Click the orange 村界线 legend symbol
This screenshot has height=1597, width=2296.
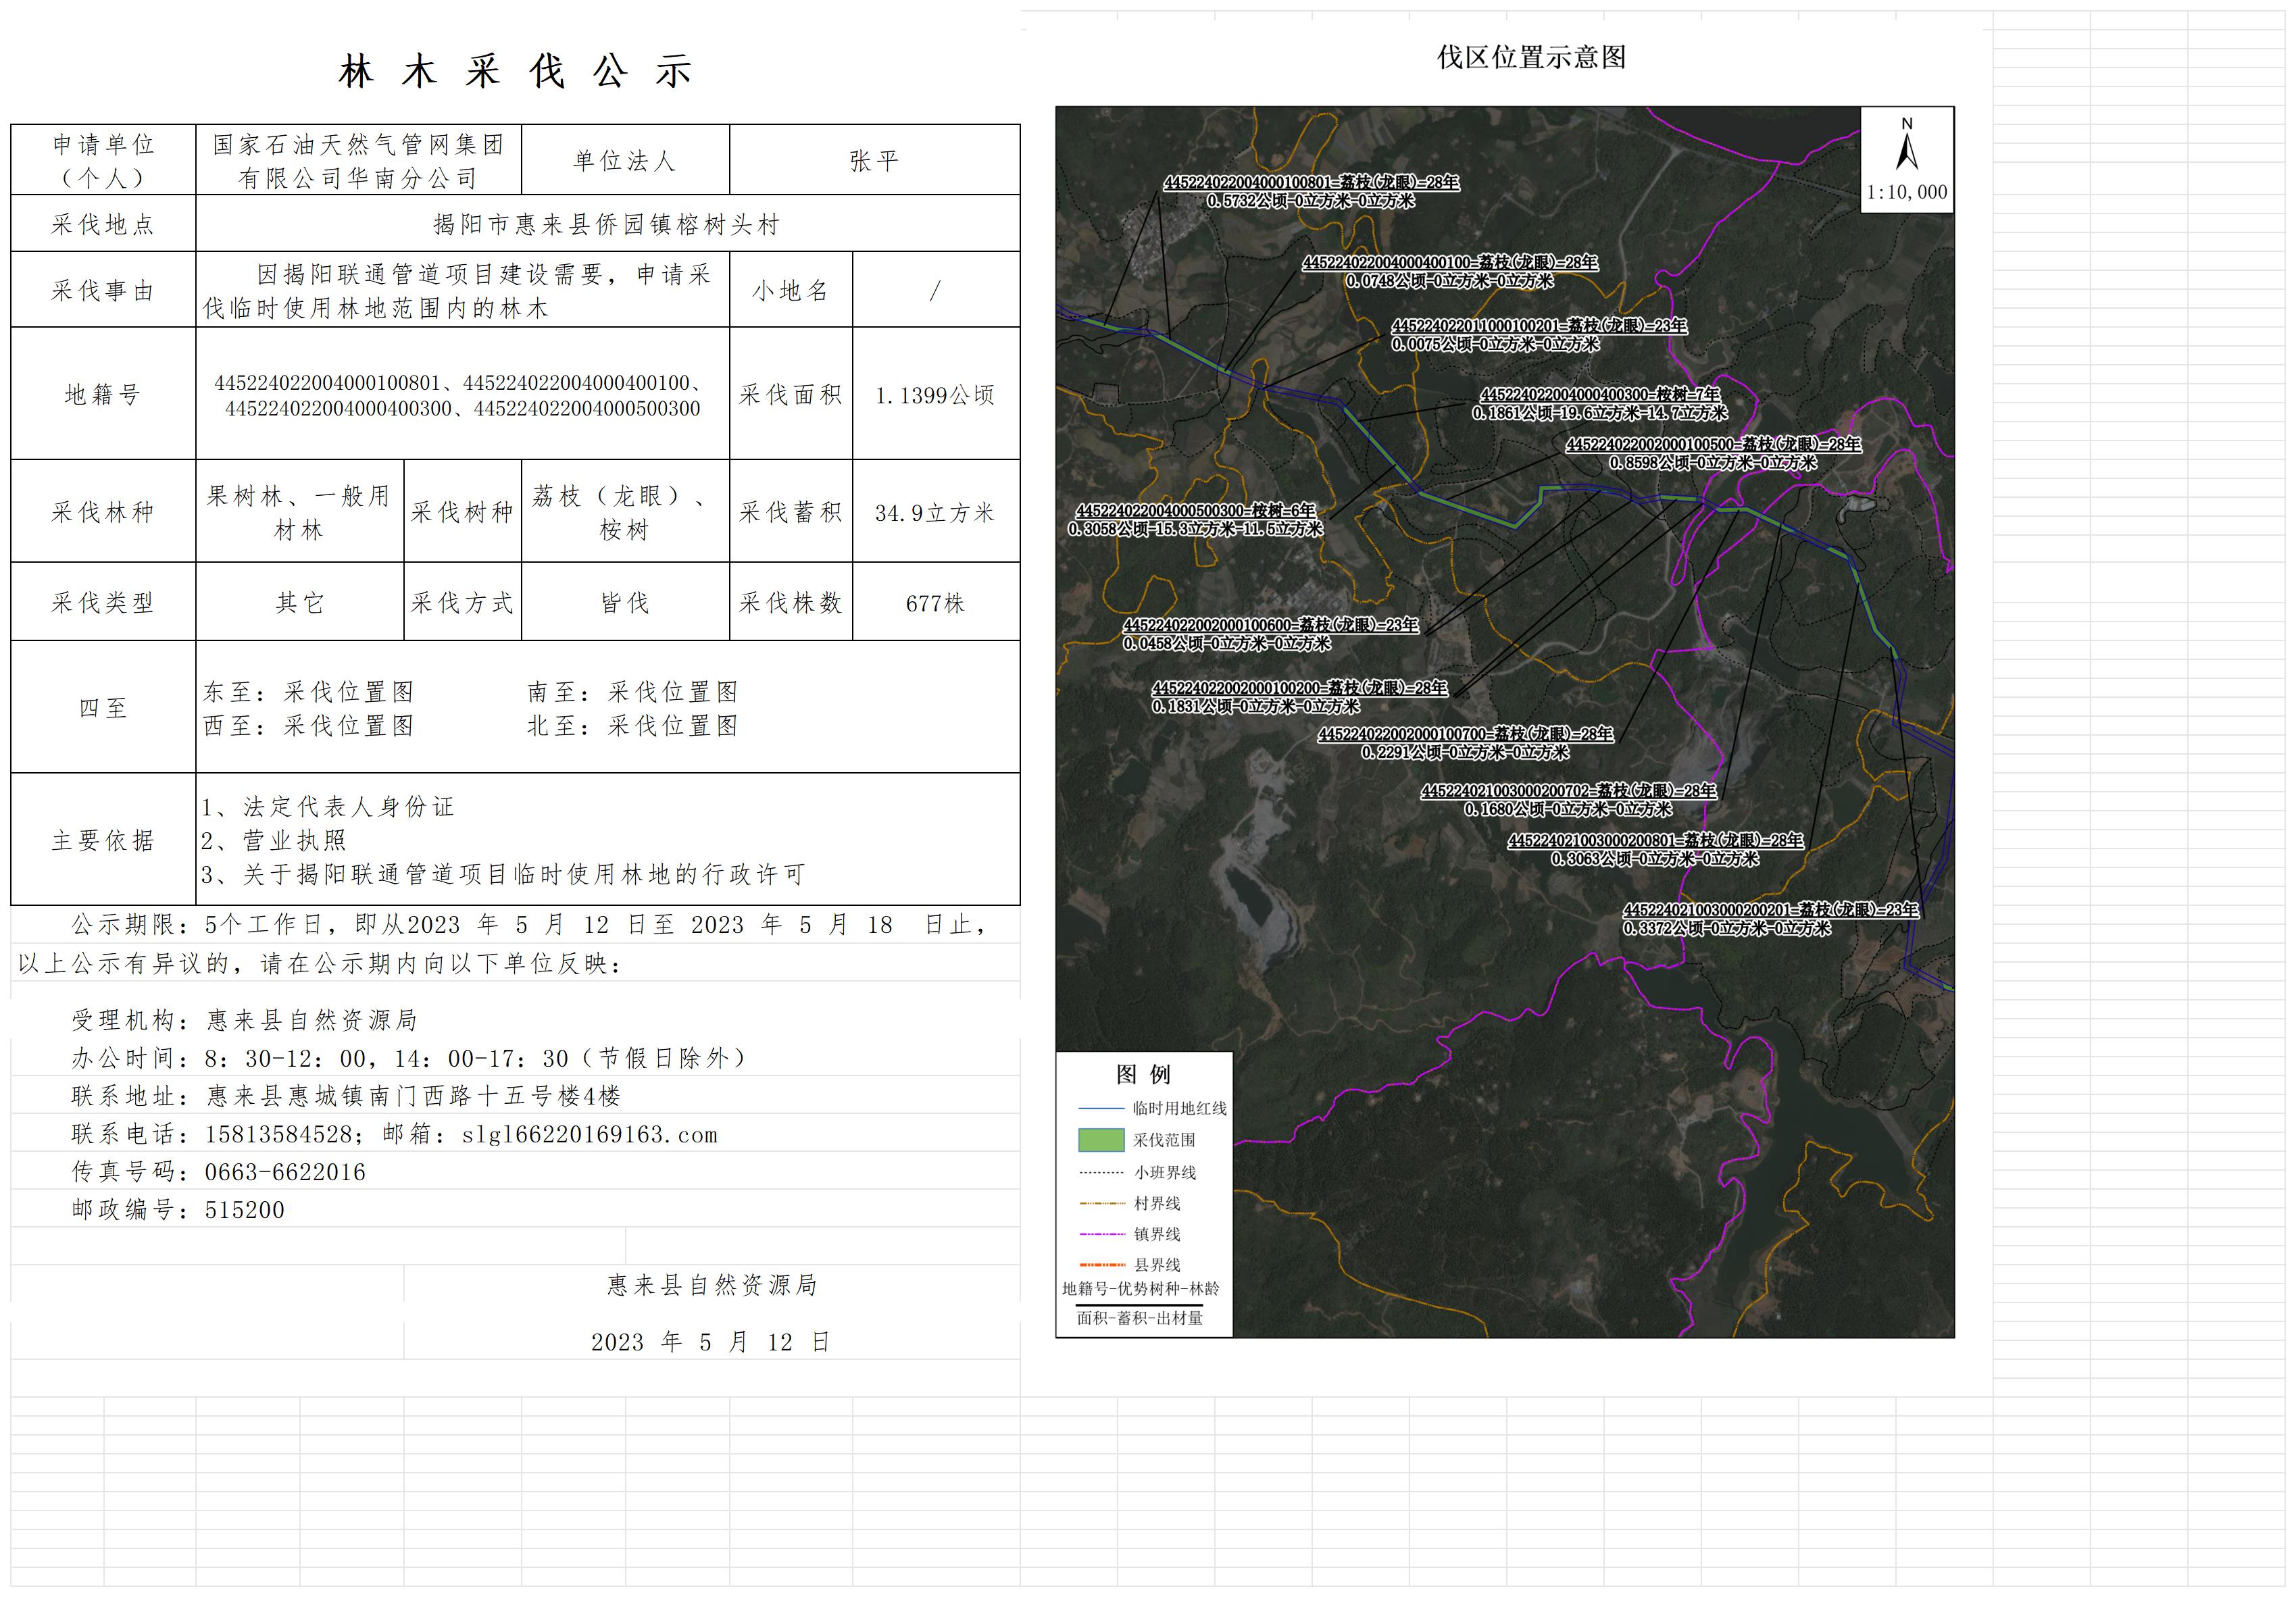click(x=1101, y=1203)
